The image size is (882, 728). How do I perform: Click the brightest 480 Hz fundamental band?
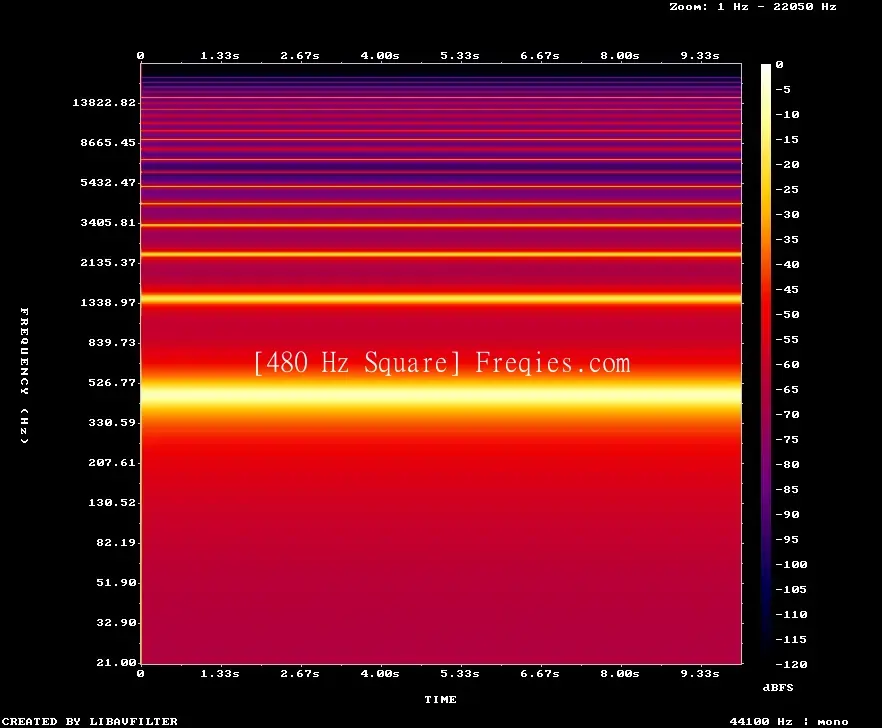pos(441,393)
